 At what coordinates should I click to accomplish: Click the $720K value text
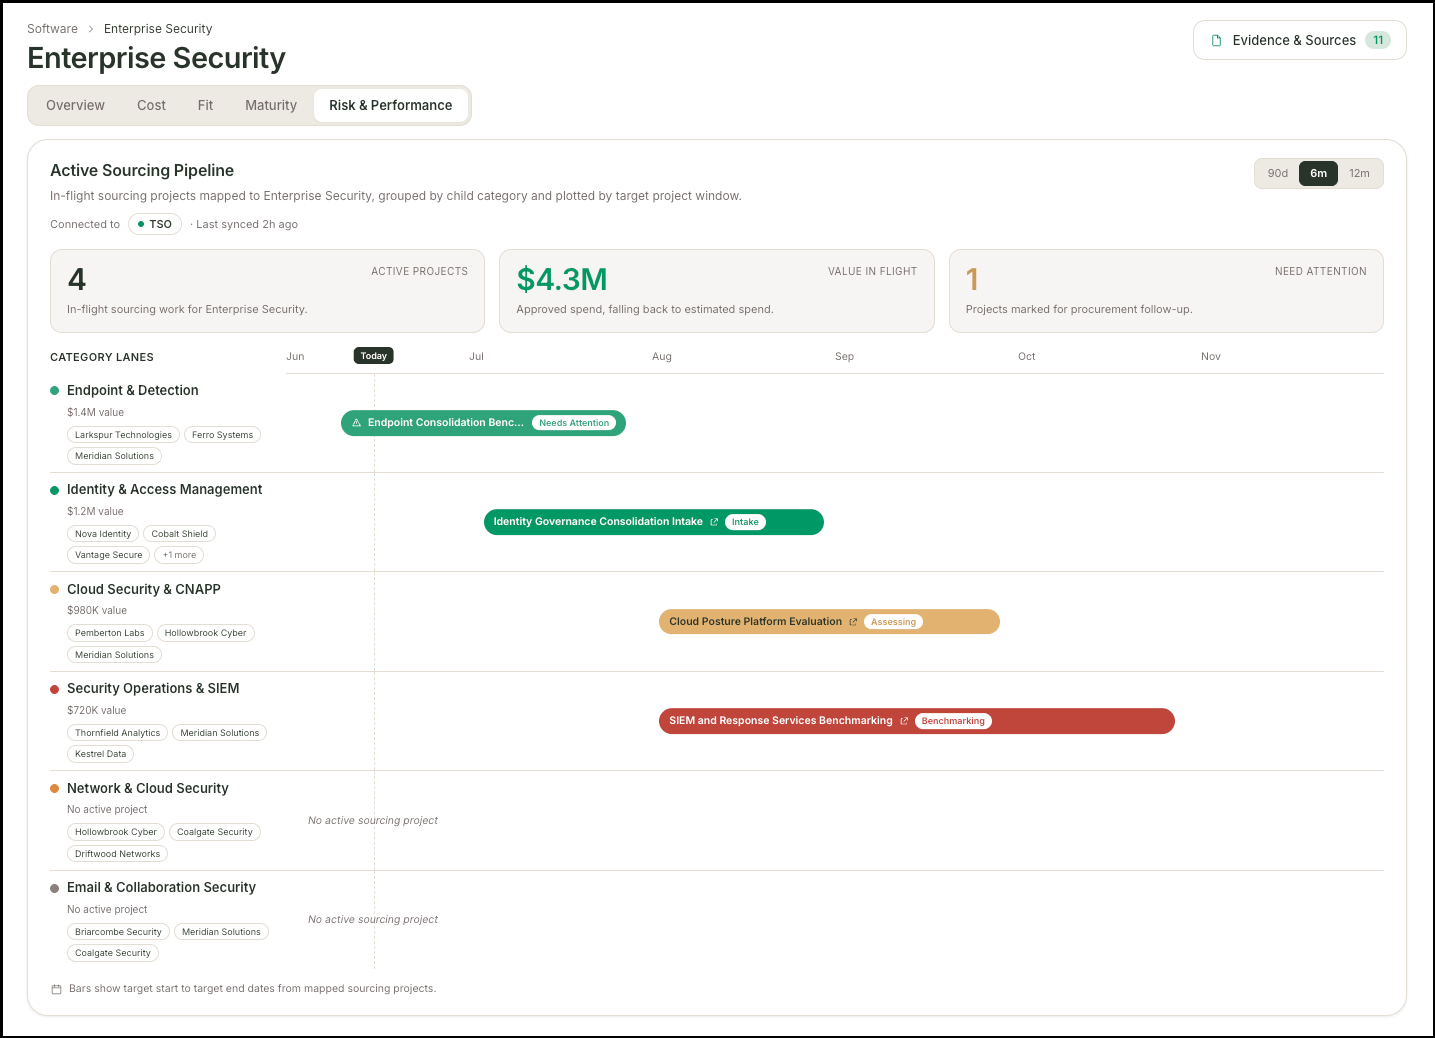click(96, 711)
